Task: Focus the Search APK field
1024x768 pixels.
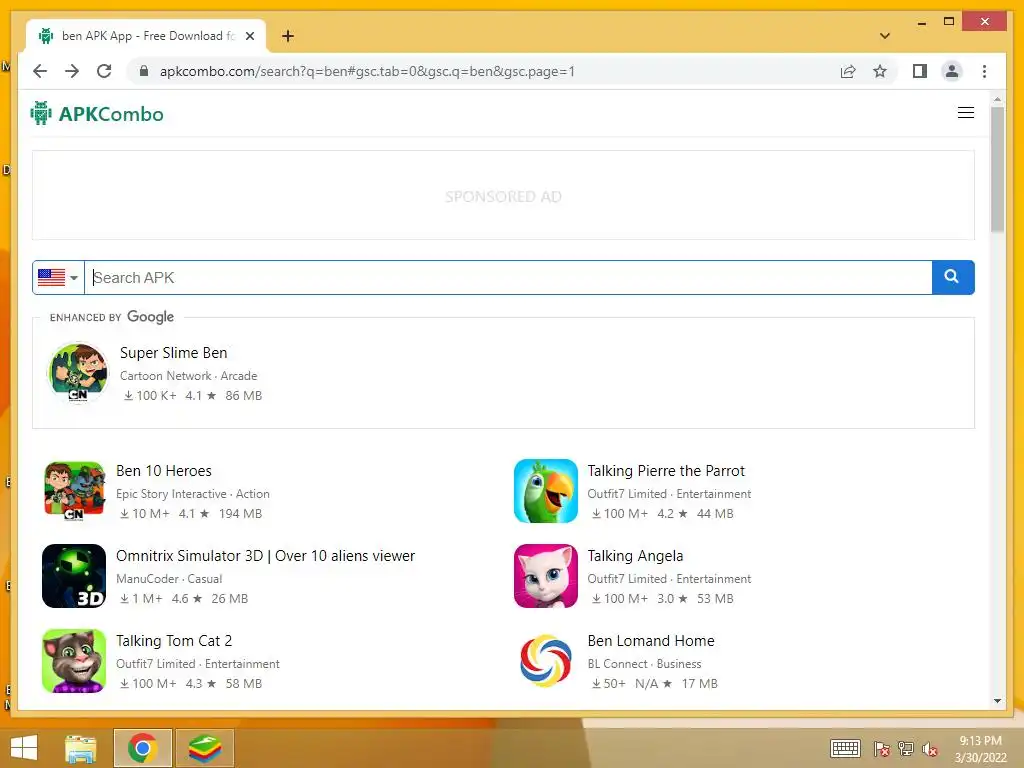Action: click(508, 278)
